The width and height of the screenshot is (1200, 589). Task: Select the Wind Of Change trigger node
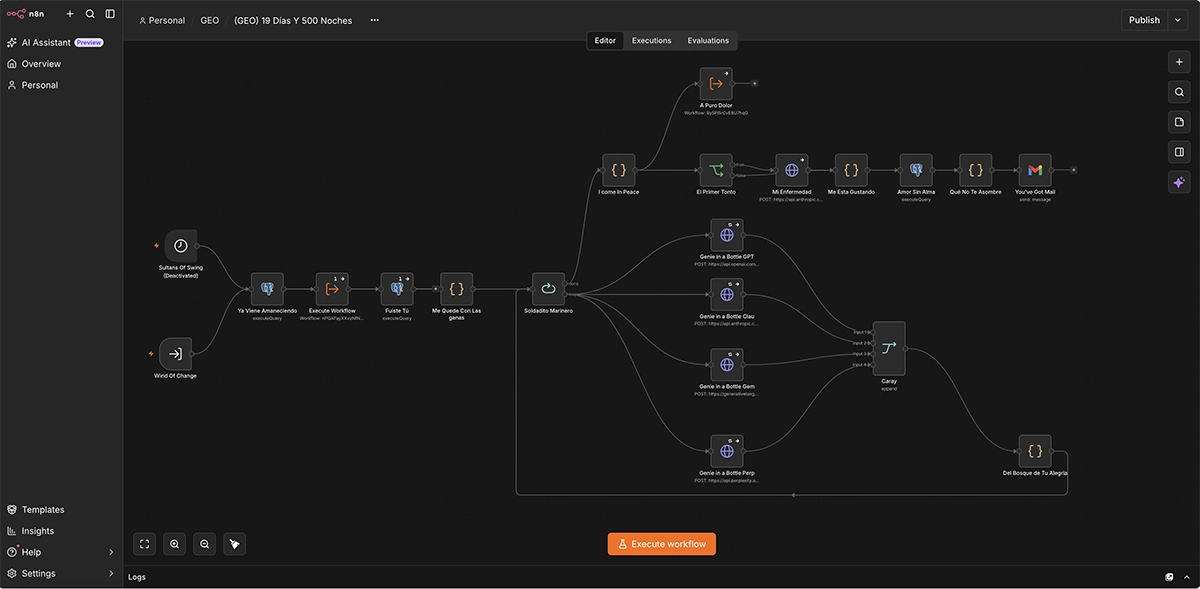(x=175, y=353)
